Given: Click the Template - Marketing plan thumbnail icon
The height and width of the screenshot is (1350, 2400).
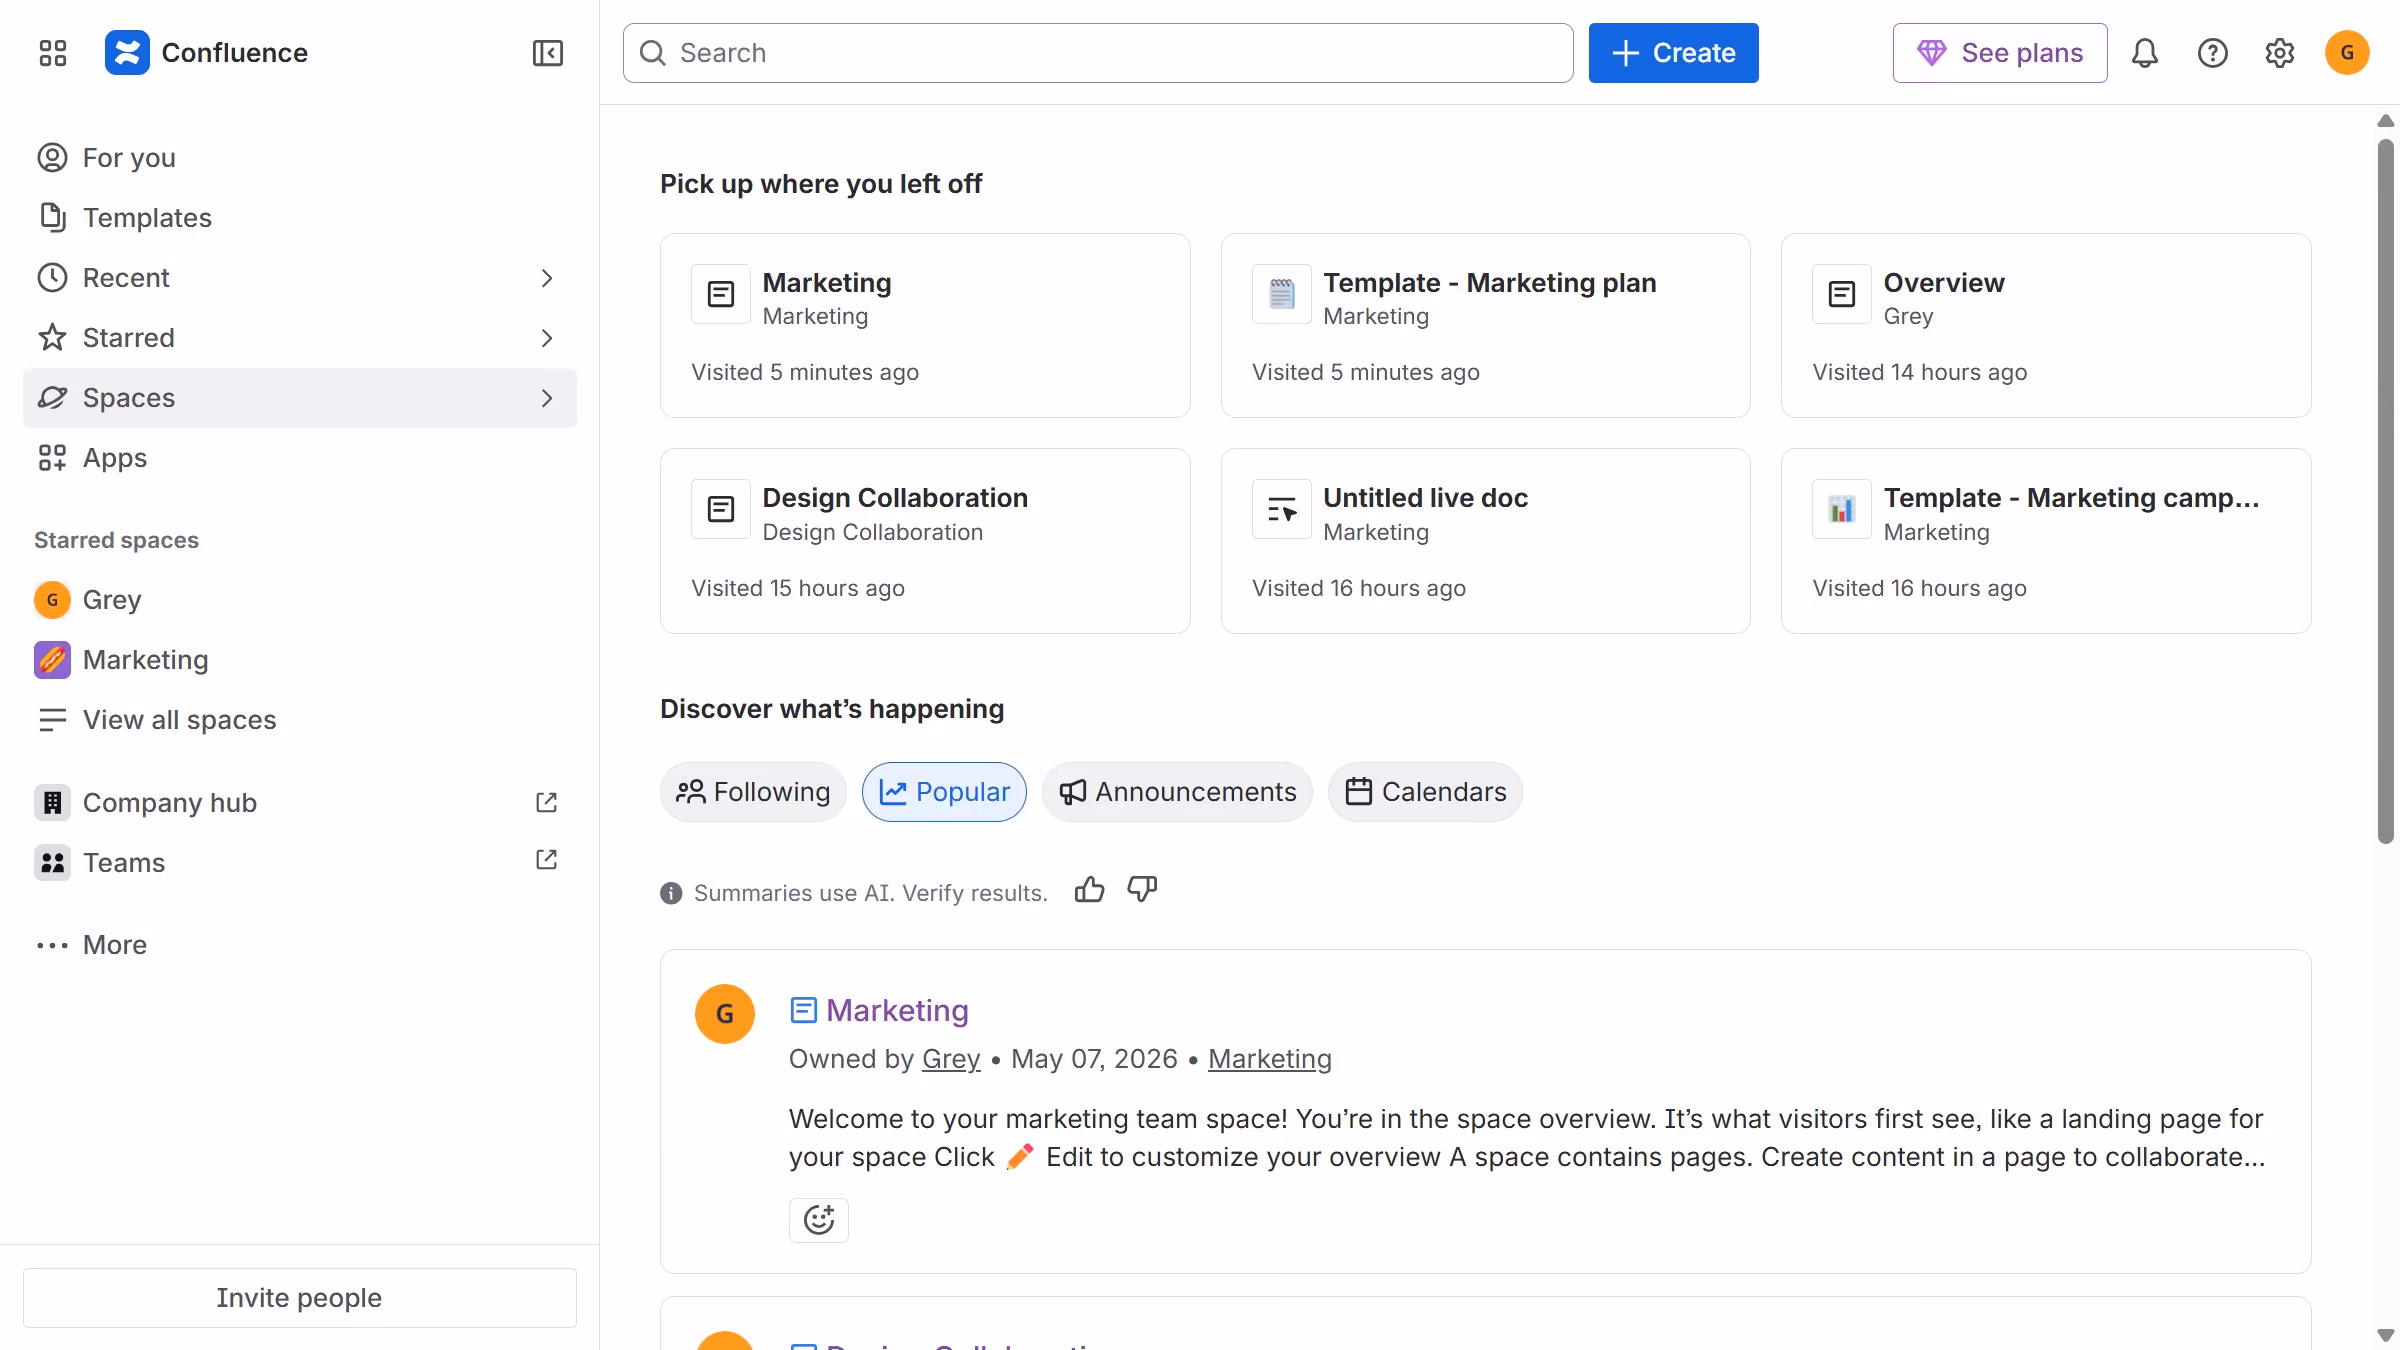Looking at the screenshot, I should [x=1281, y=294].
